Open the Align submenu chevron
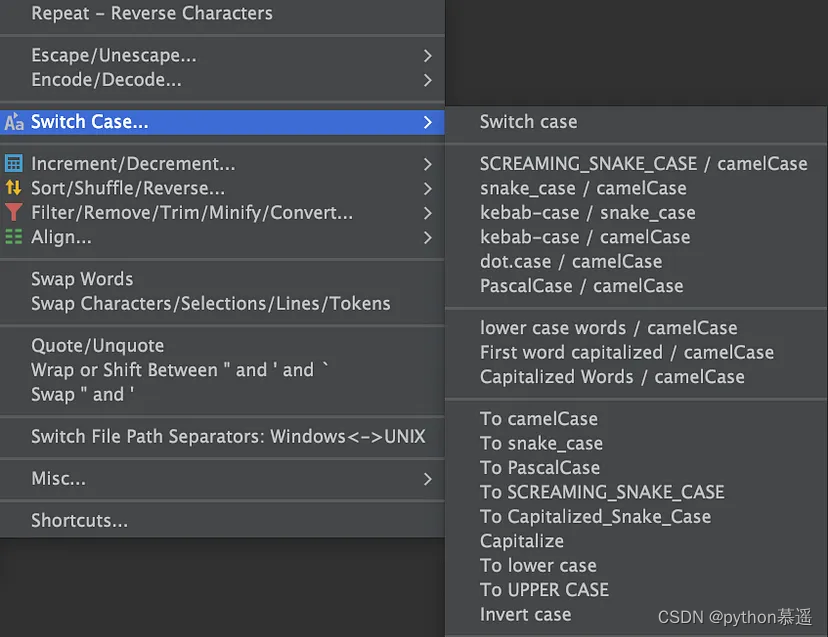The height and width of the screenshot is (637, 828). [x=427, y=237]
